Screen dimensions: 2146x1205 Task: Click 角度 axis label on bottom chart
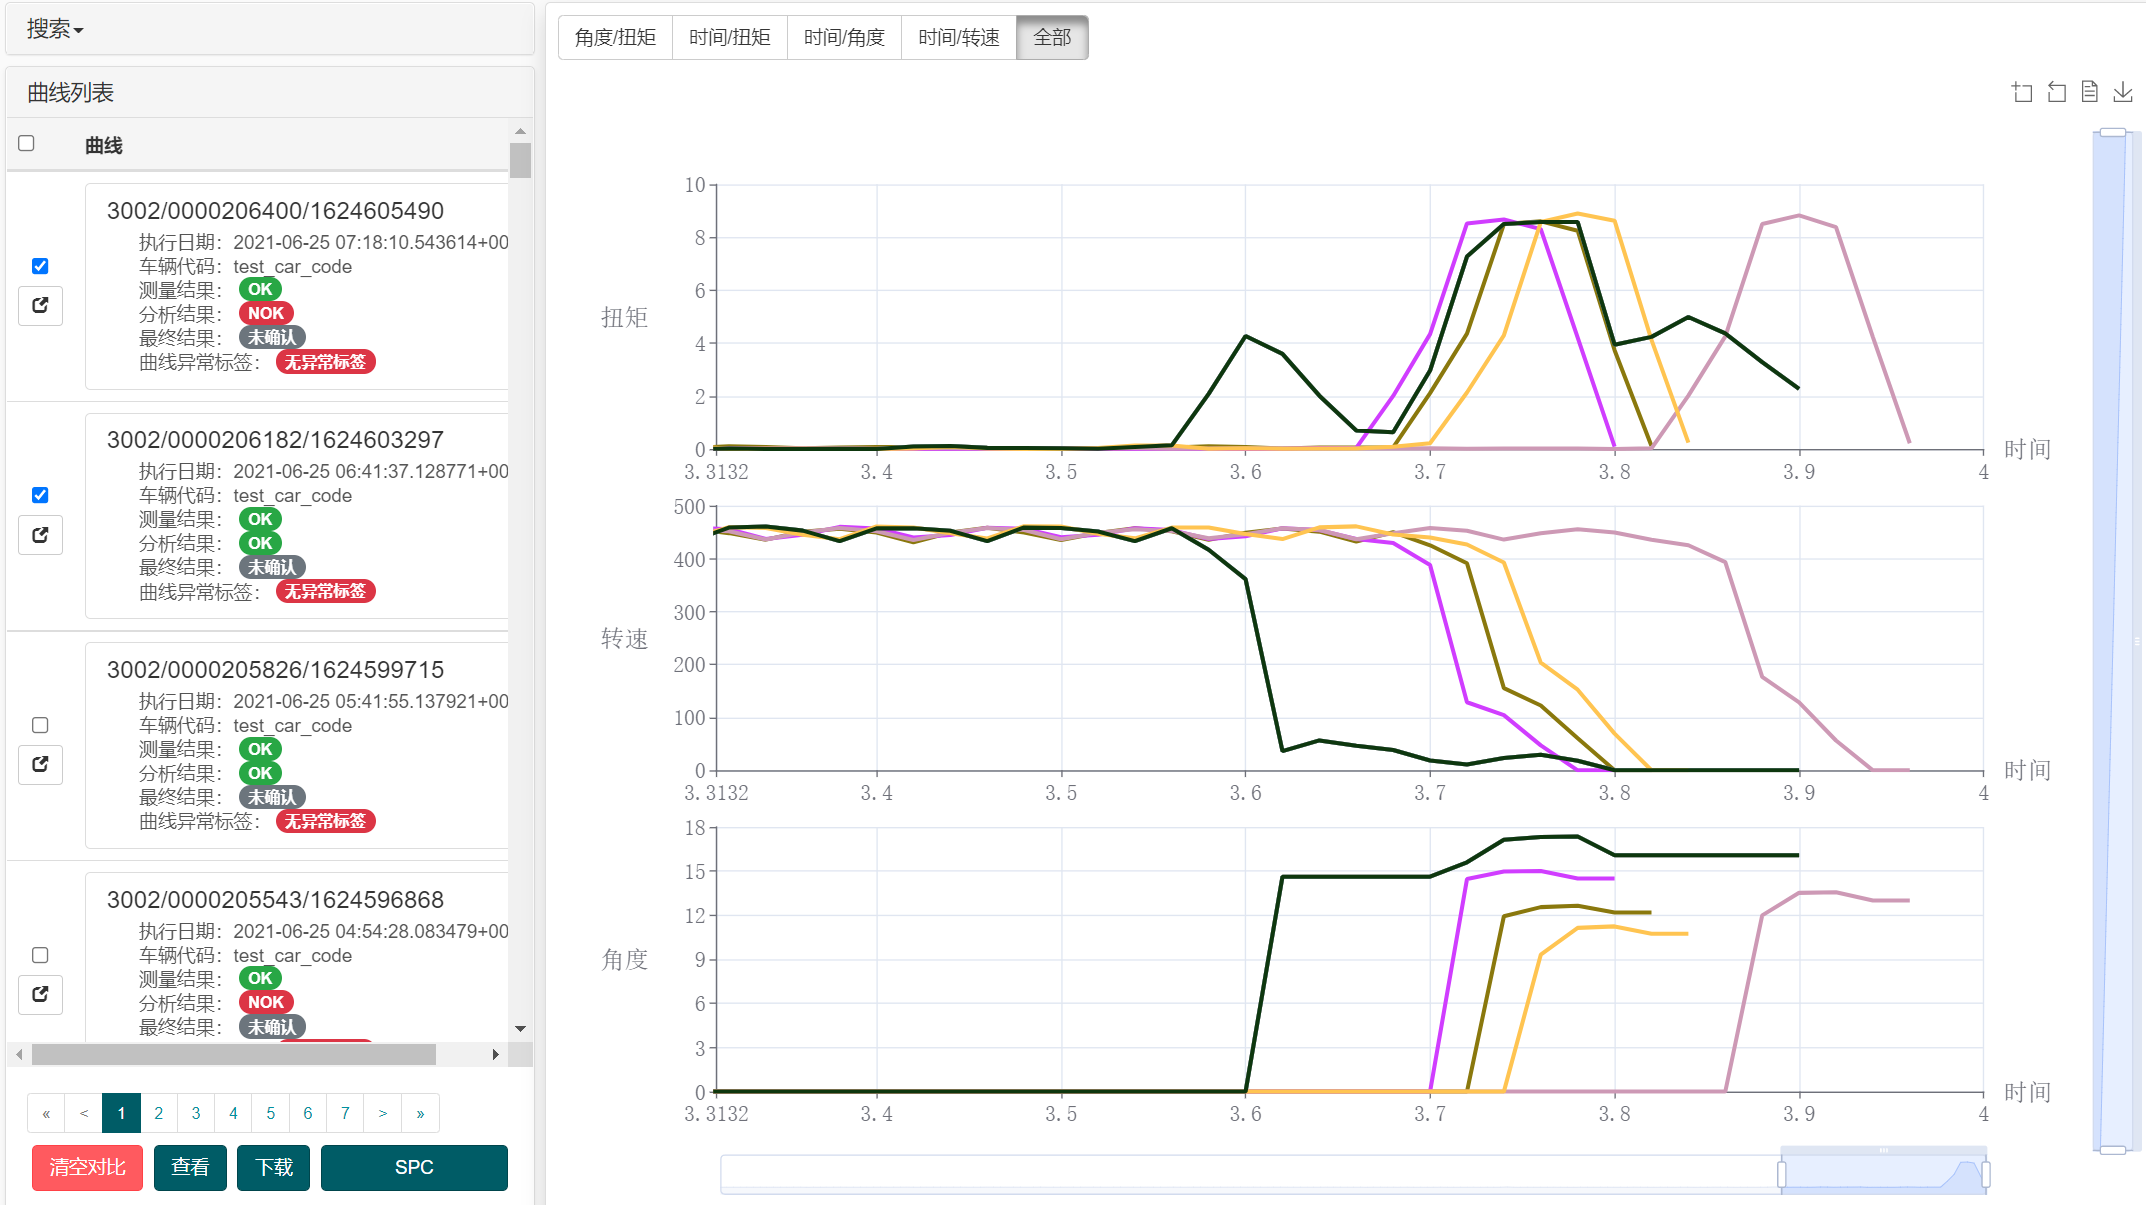624,960
